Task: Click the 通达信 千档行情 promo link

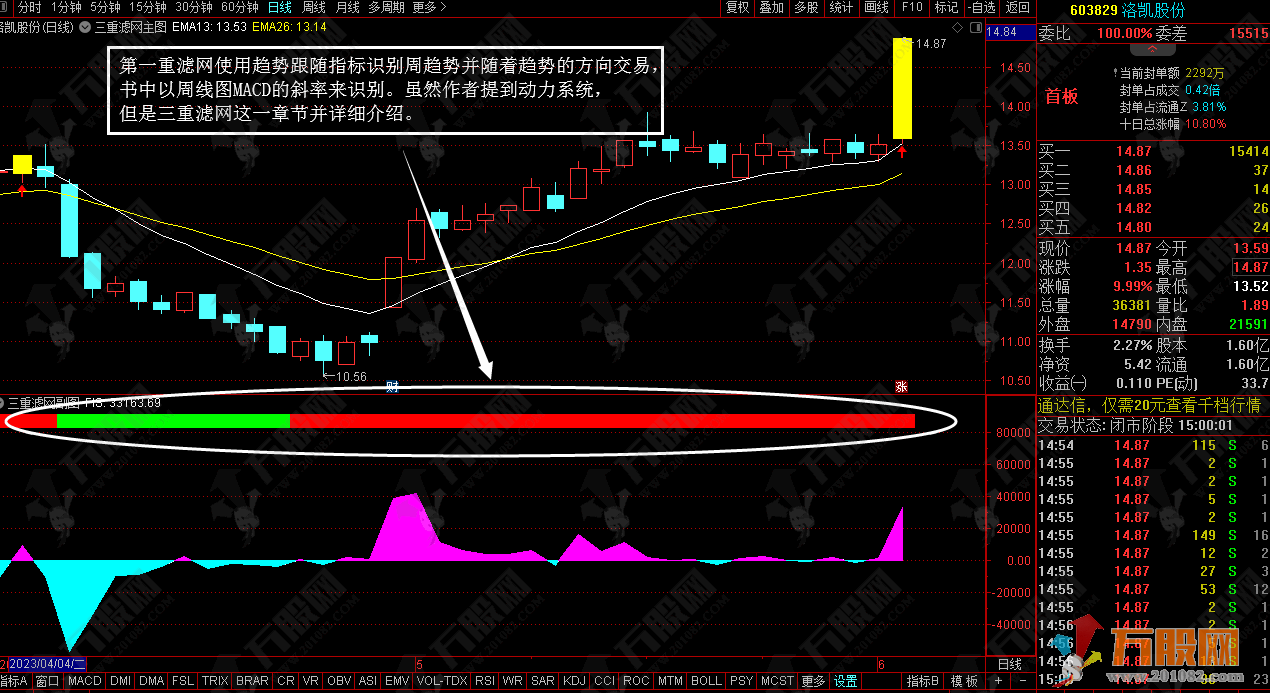Action: click(x=1148, y=405)
